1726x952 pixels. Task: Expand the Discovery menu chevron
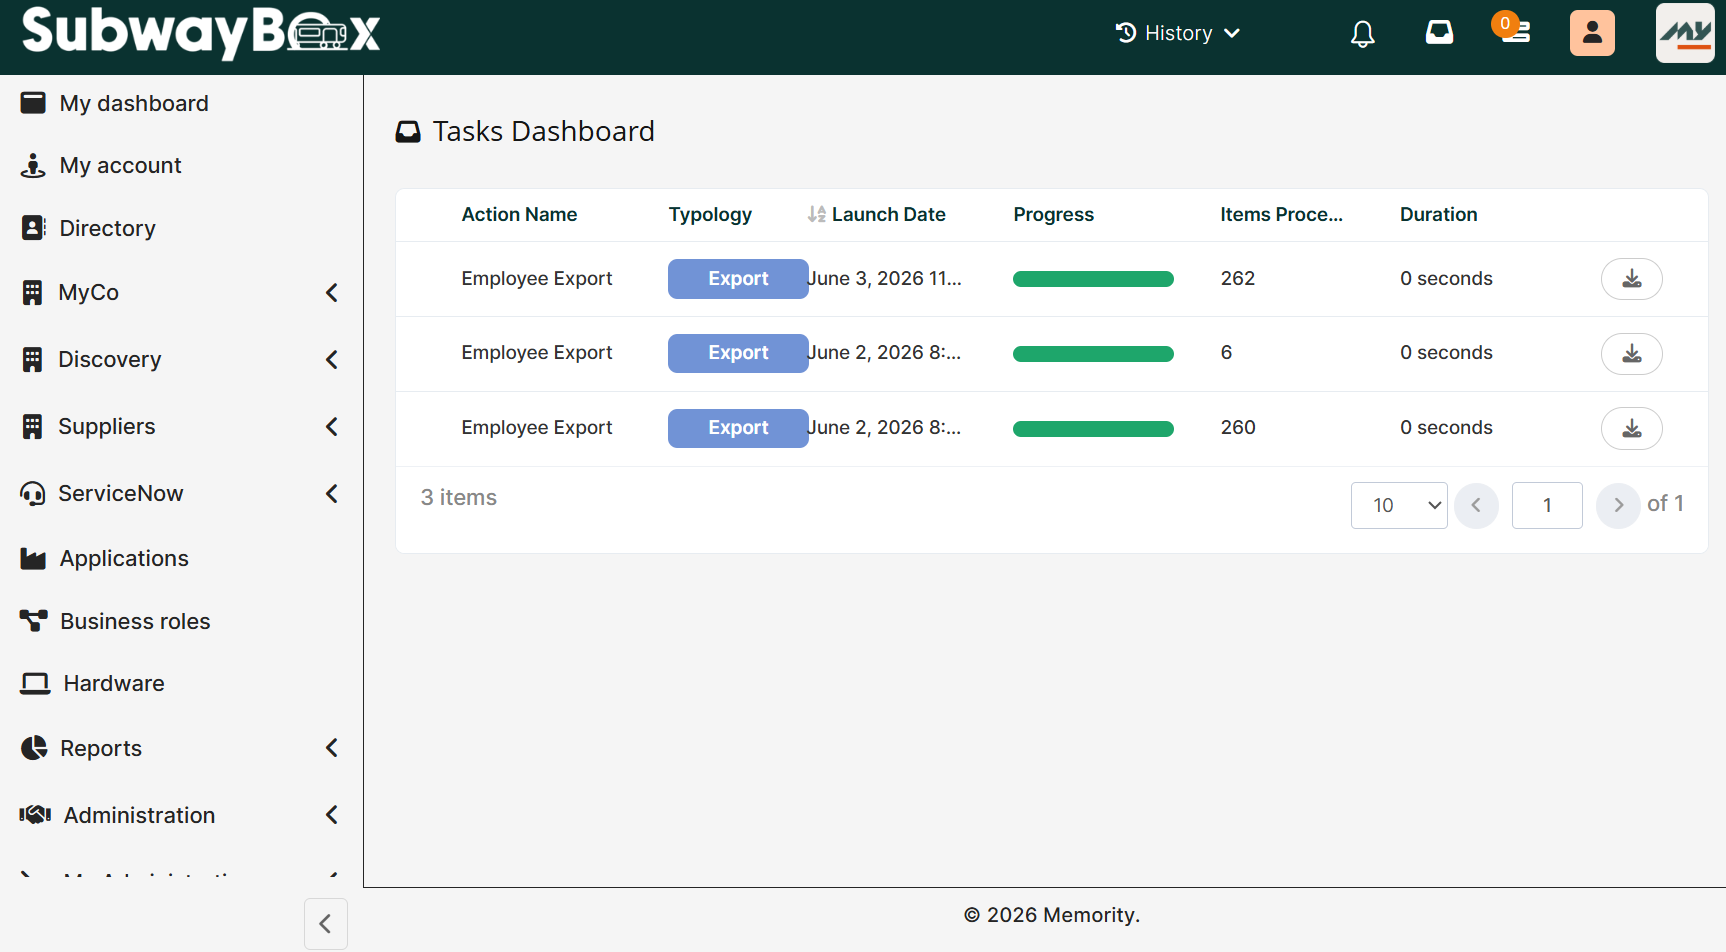pyautogui.click(x=332, y=359)
